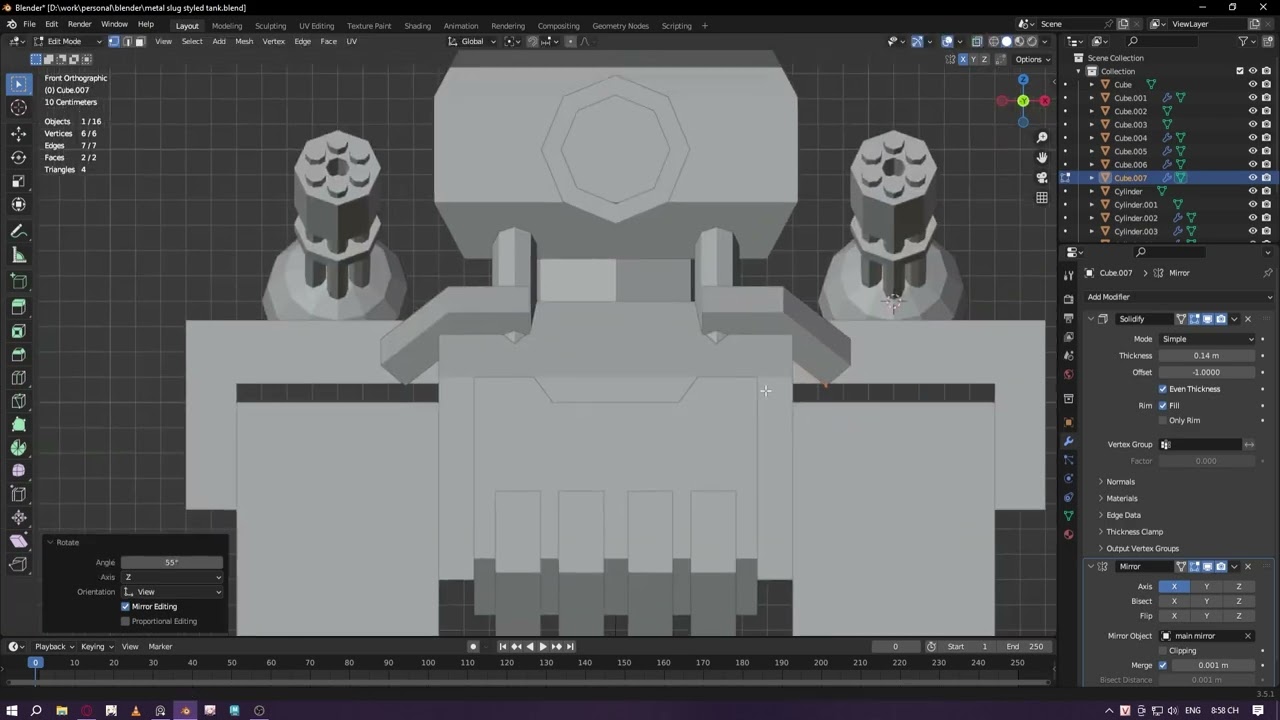Click the zoom viewport magnifier icon

(x=1042, y=138)
